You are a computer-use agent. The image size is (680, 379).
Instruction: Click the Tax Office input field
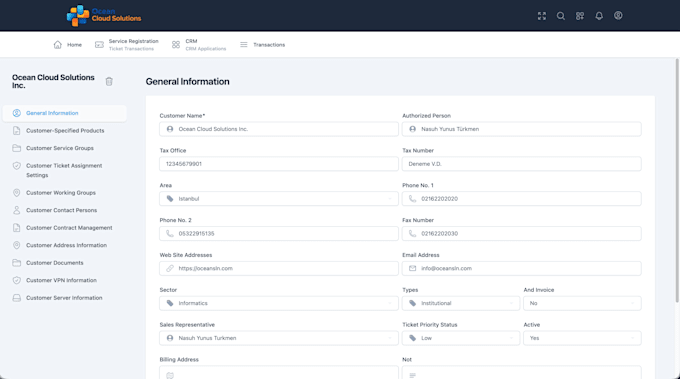279,164
